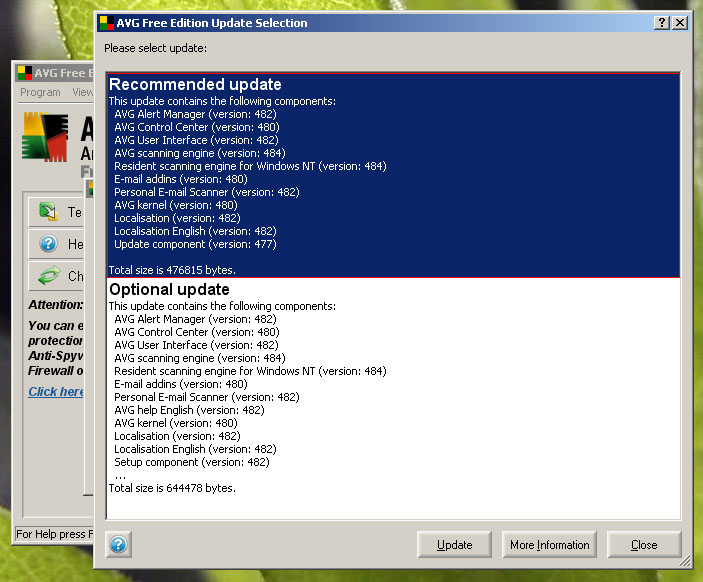Open the Program menu in background AVG window
703x582 pixels.
point(40,92)
